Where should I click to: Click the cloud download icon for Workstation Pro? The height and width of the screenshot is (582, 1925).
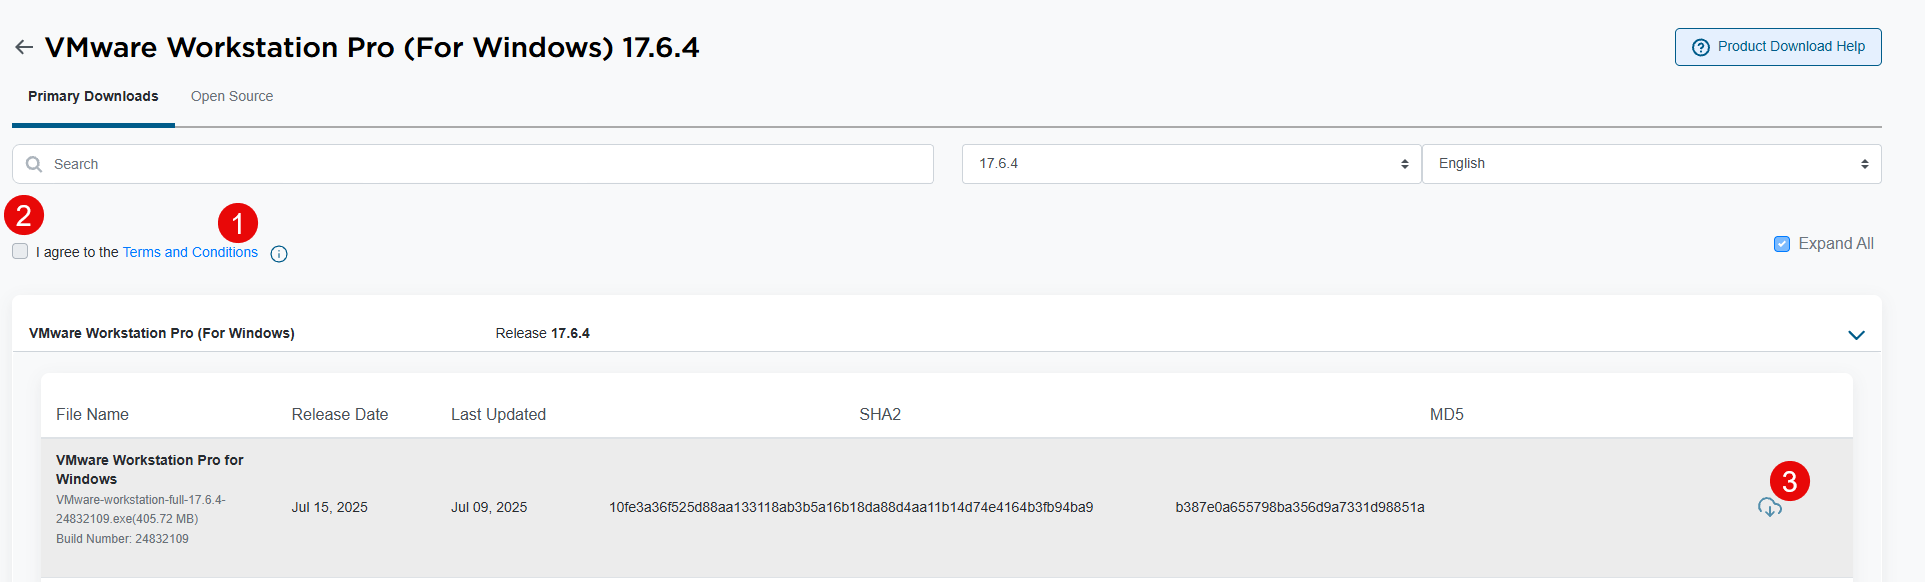[x=1769, y=508]
